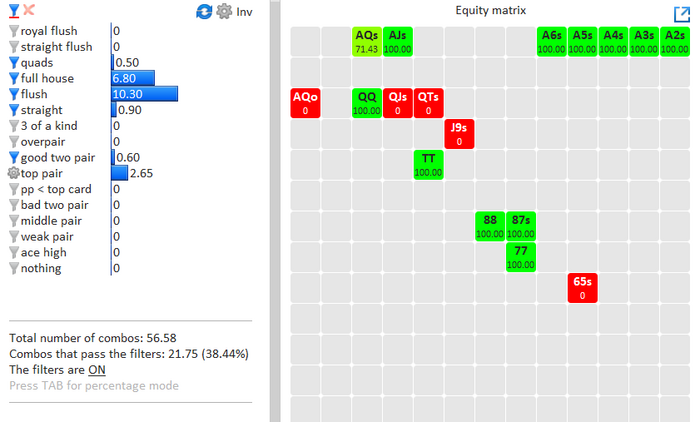Click the underlined ON filters link
The image size is (700, 422).
97,369
